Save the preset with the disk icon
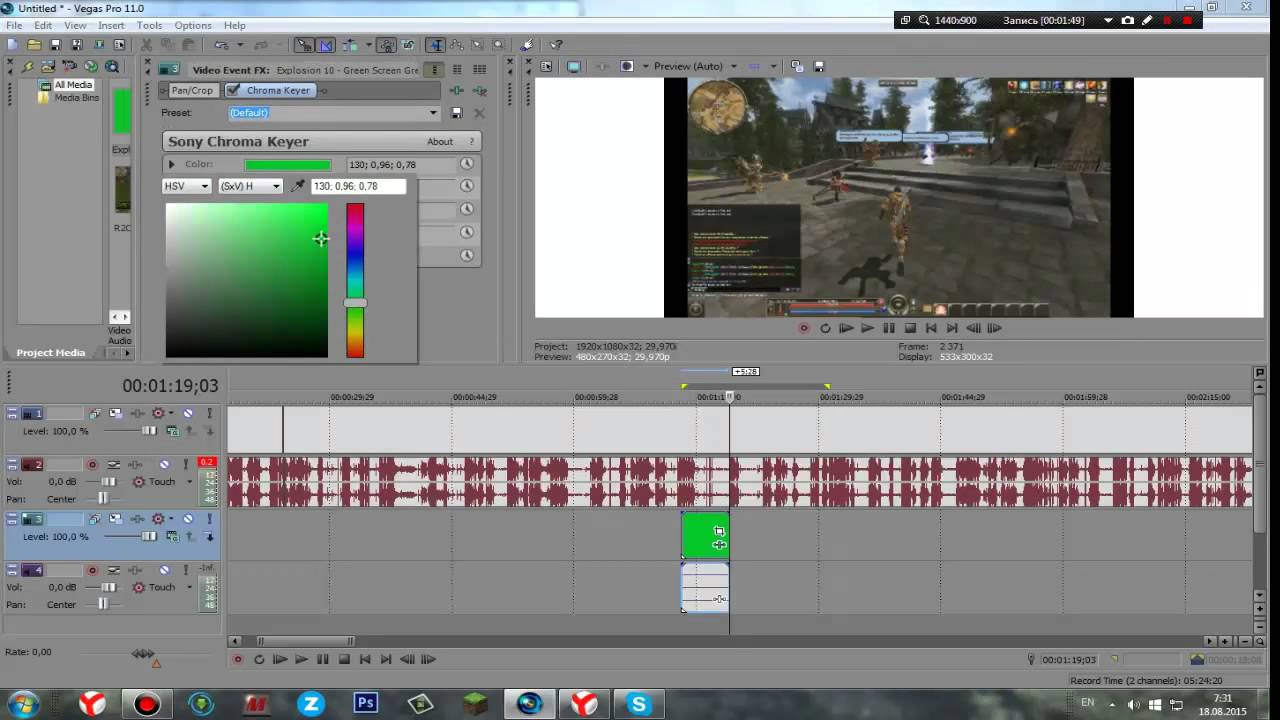 tap(457, 113)
